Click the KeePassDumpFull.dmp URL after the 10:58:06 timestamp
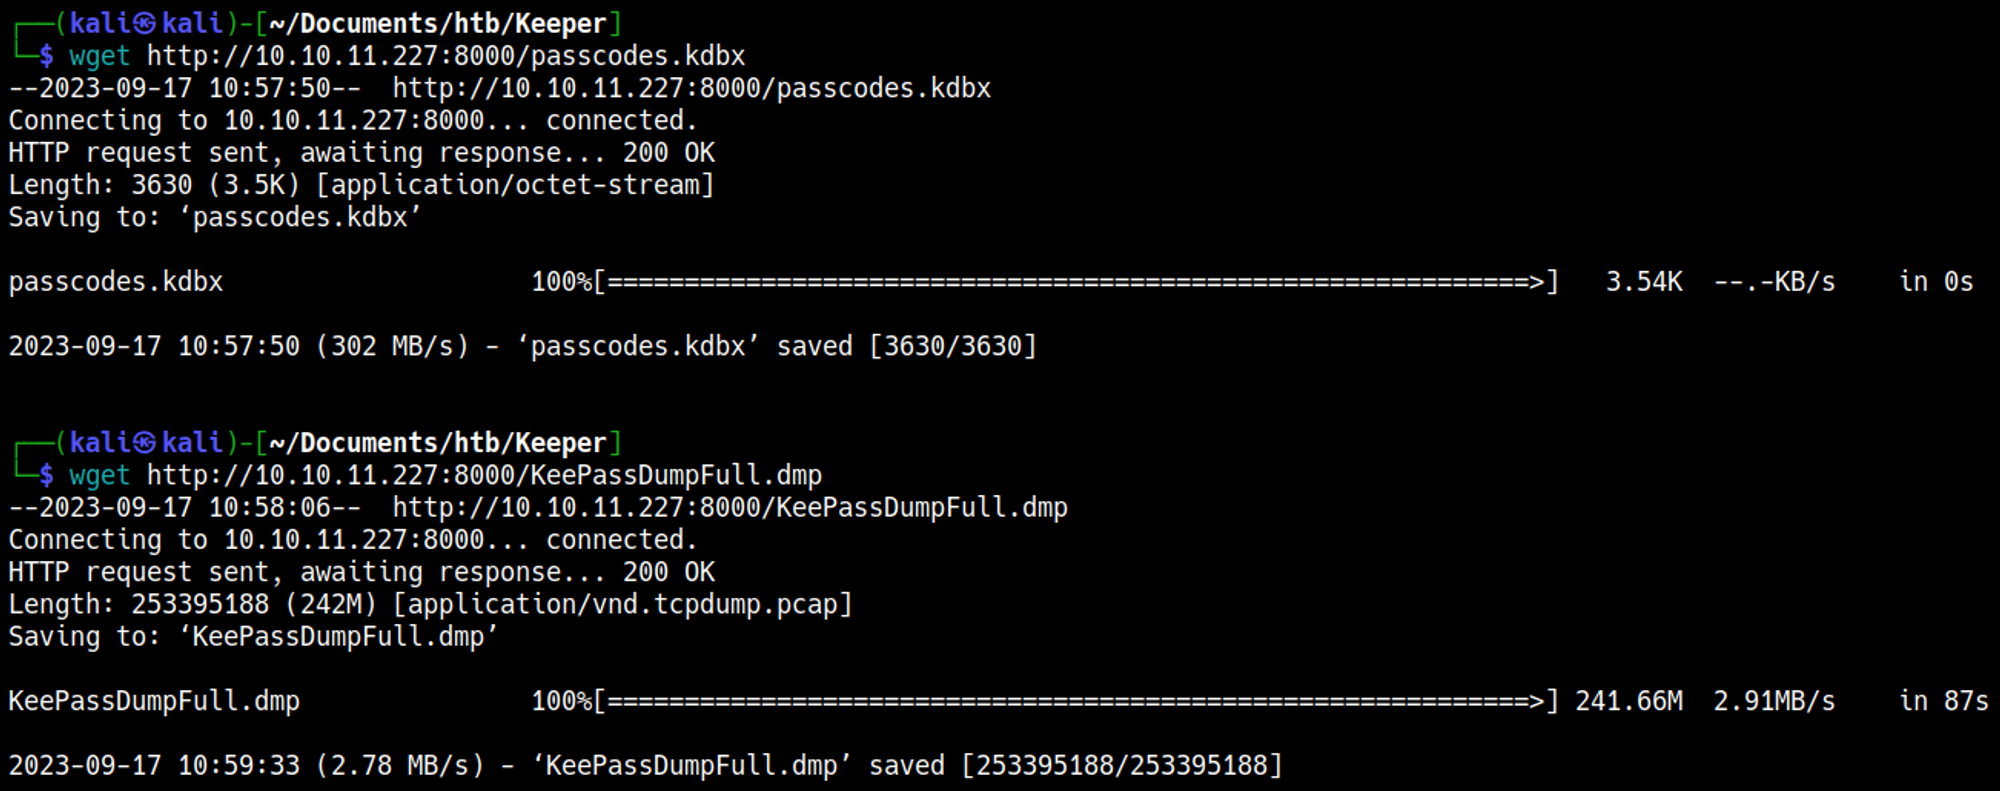Screen dimensions: 2000x791 729,507
